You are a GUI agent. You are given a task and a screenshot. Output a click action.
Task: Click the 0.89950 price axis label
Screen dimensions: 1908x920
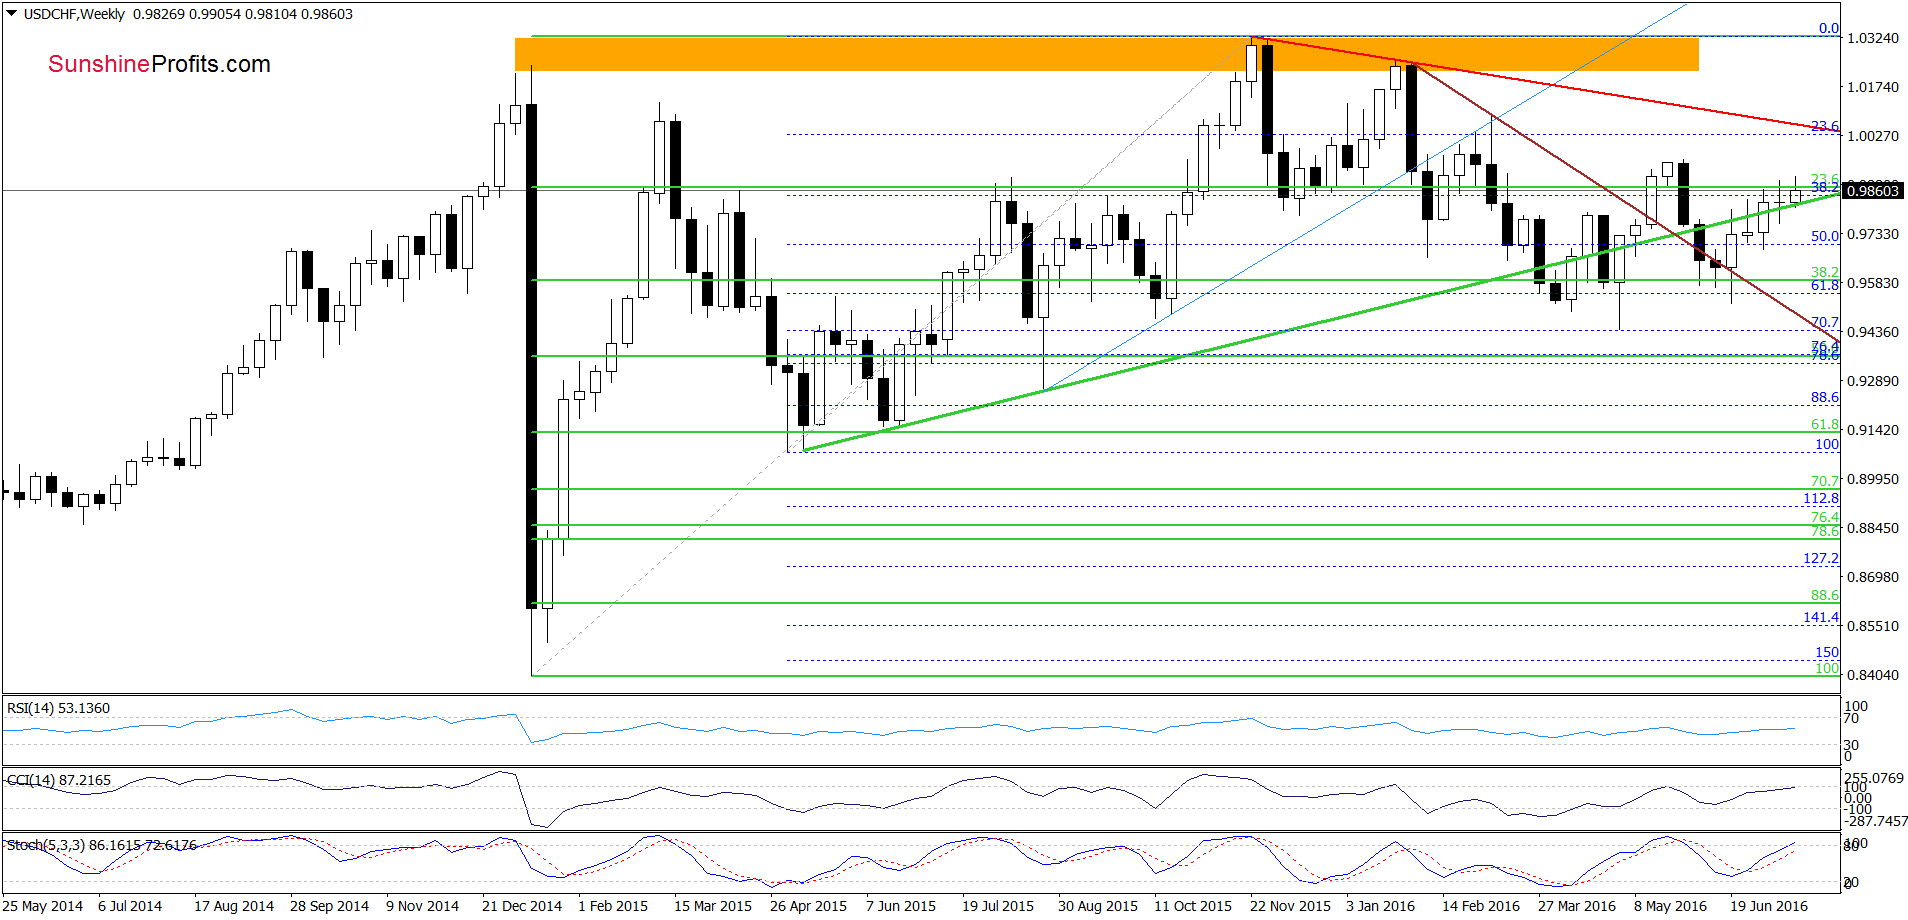(x=1873, y=479)
